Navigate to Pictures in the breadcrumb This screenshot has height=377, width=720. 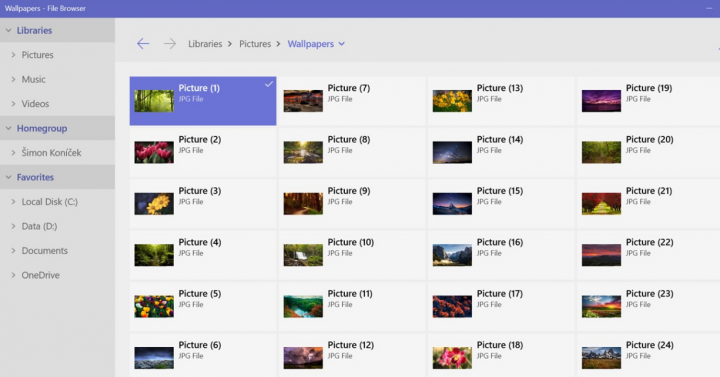[255, 44]
